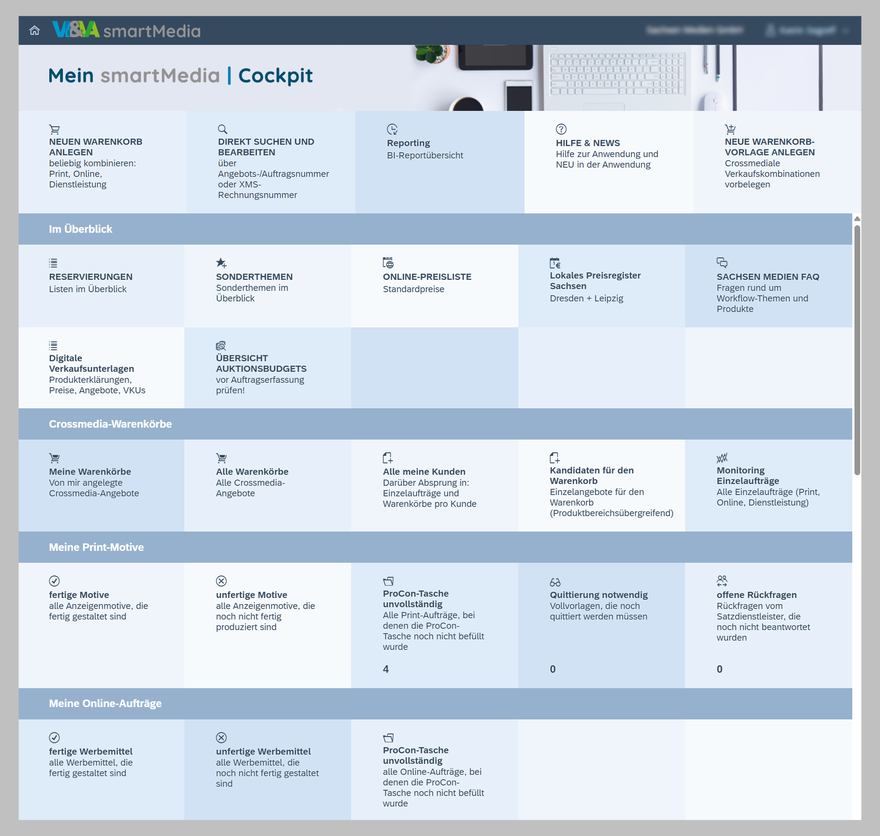Viewport: 880px width, 836px height.
Task: Open Monitoring Einzelaufträge title
Action: point(748,475)
